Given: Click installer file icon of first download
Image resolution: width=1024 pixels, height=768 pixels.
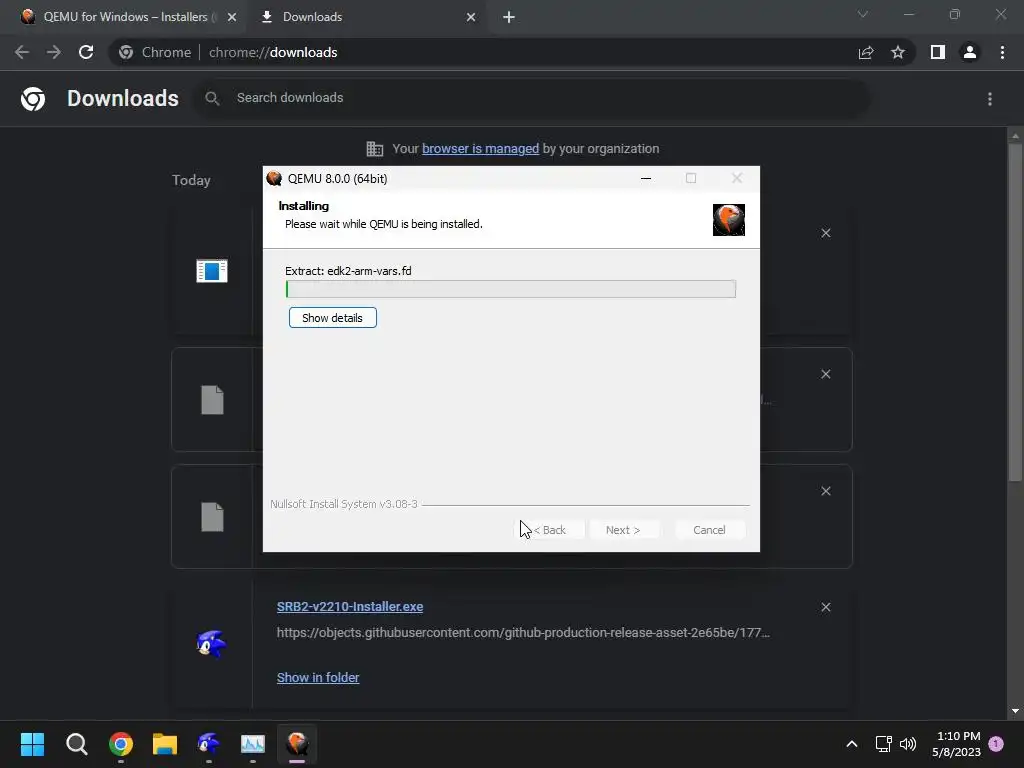Looking at the screenshot, I should click(x=212, y=270).
